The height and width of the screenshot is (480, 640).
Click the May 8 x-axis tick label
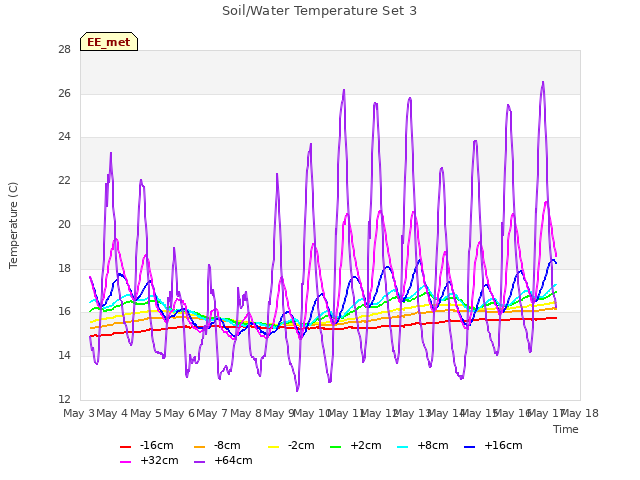click(x=246, y=413)
